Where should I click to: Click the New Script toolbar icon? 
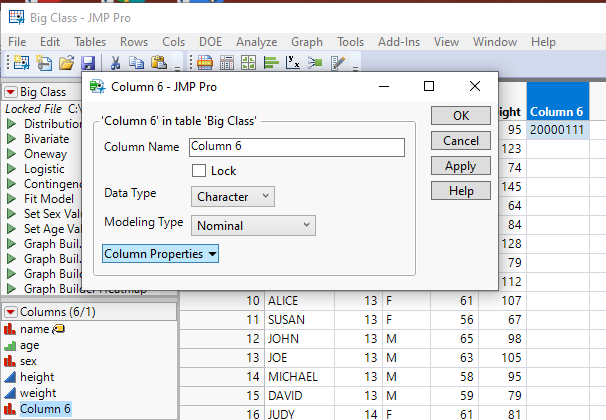(x=44, y=62)
